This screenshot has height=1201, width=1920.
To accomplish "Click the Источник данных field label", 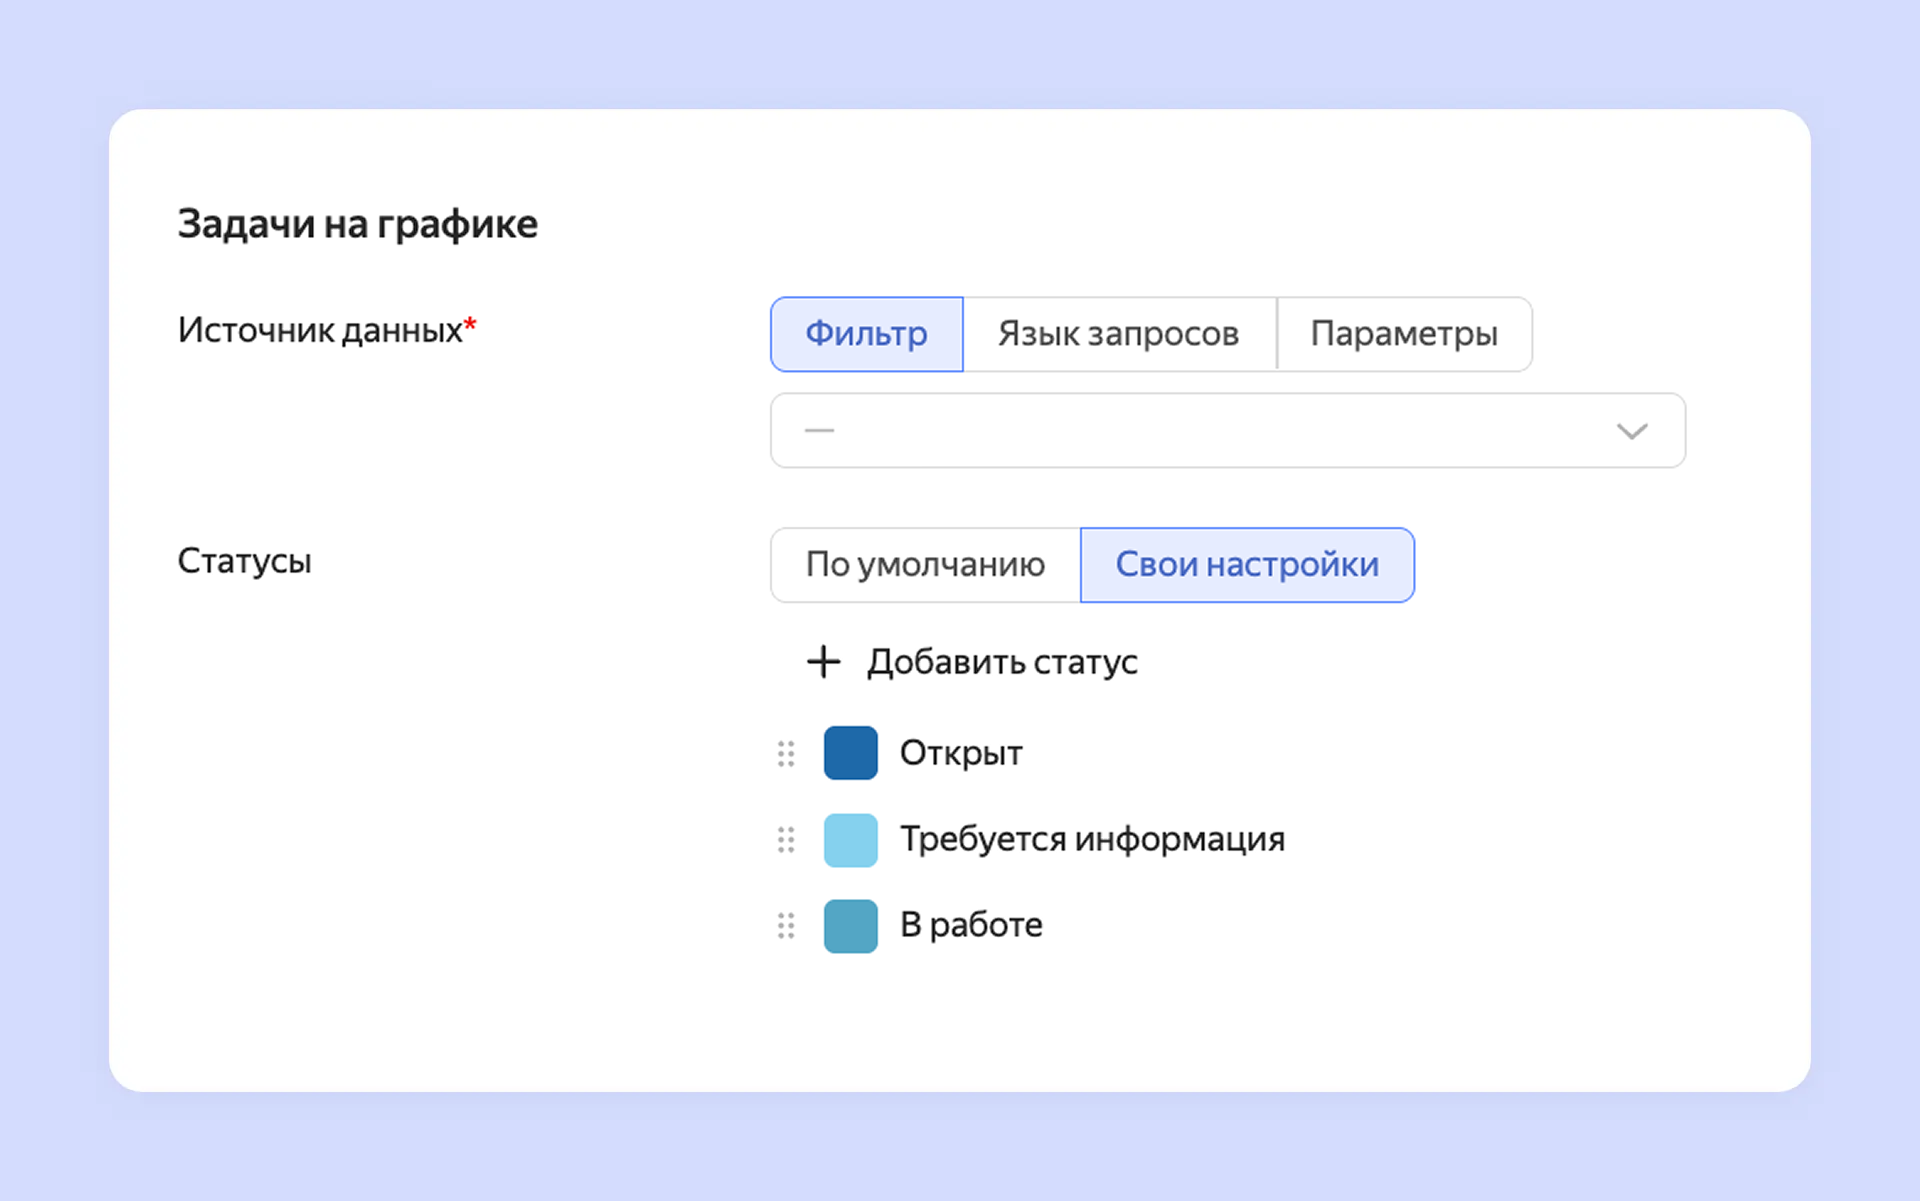I will tap(320, 330).
